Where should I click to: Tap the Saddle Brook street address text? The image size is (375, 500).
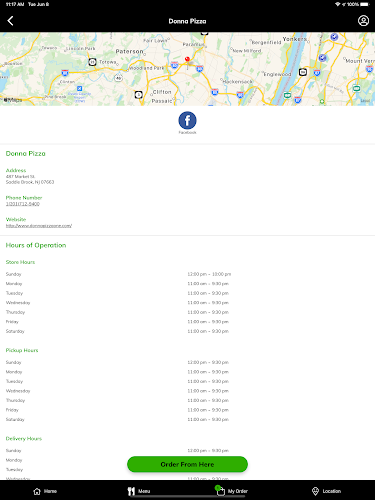pos(30,179)
